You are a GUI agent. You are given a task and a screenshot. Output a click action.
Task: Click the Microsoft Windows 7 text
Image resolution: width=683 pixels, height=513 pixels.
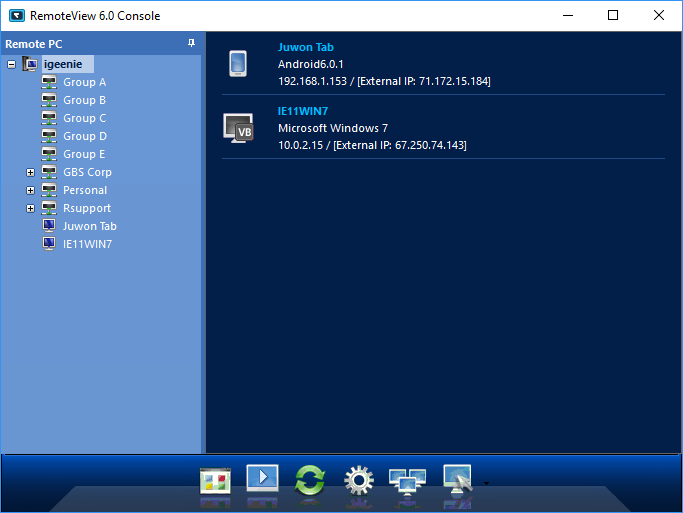(x=333, y=128)
